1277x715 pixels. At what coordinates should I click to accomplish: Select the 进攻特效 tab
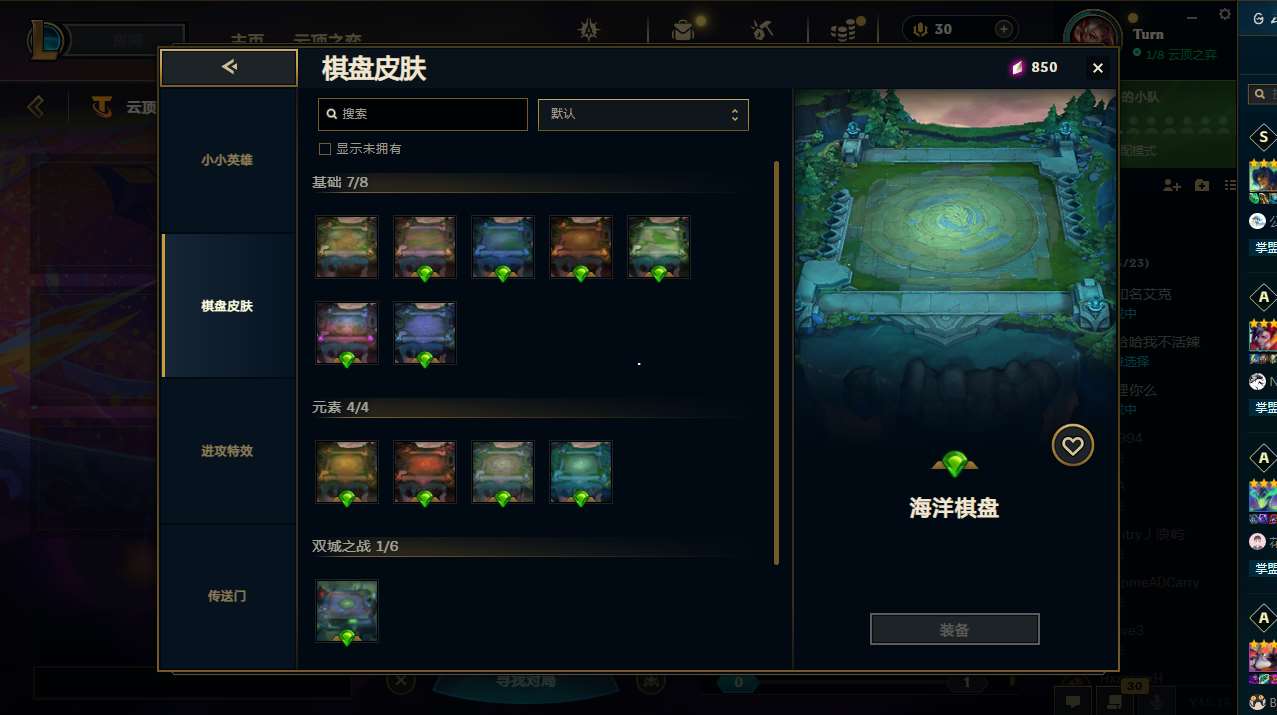pos(227,451)
